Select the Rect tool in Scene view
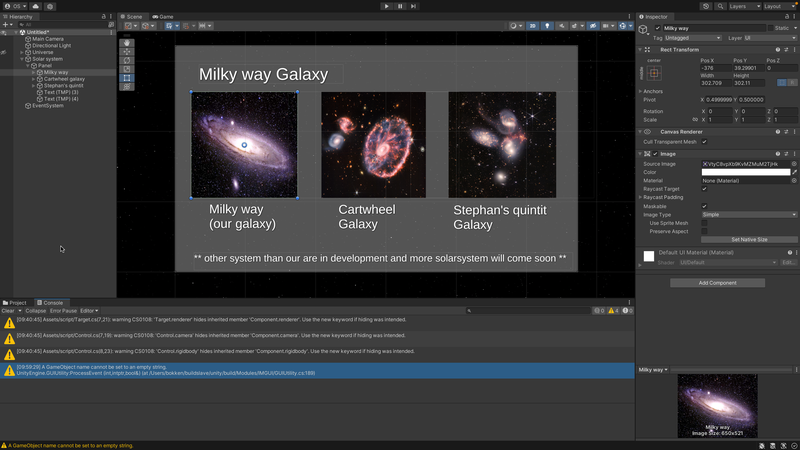The width and height of the screenshot is (800, 450). [126, 78]
